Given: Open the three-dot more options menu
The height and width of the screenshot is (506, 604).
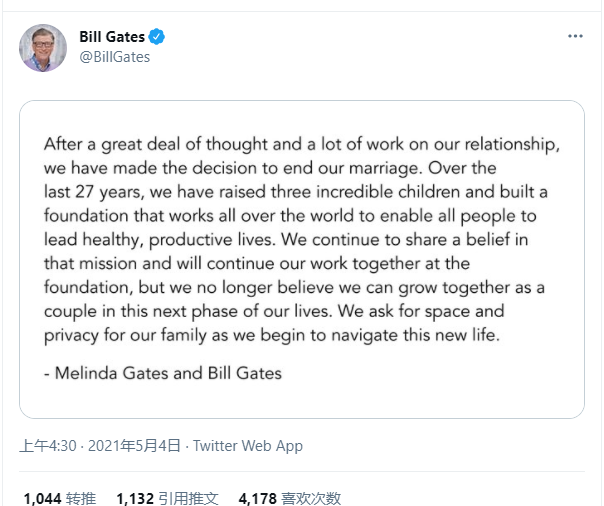Looking at the screenshot, I should (x=575, y=37).
